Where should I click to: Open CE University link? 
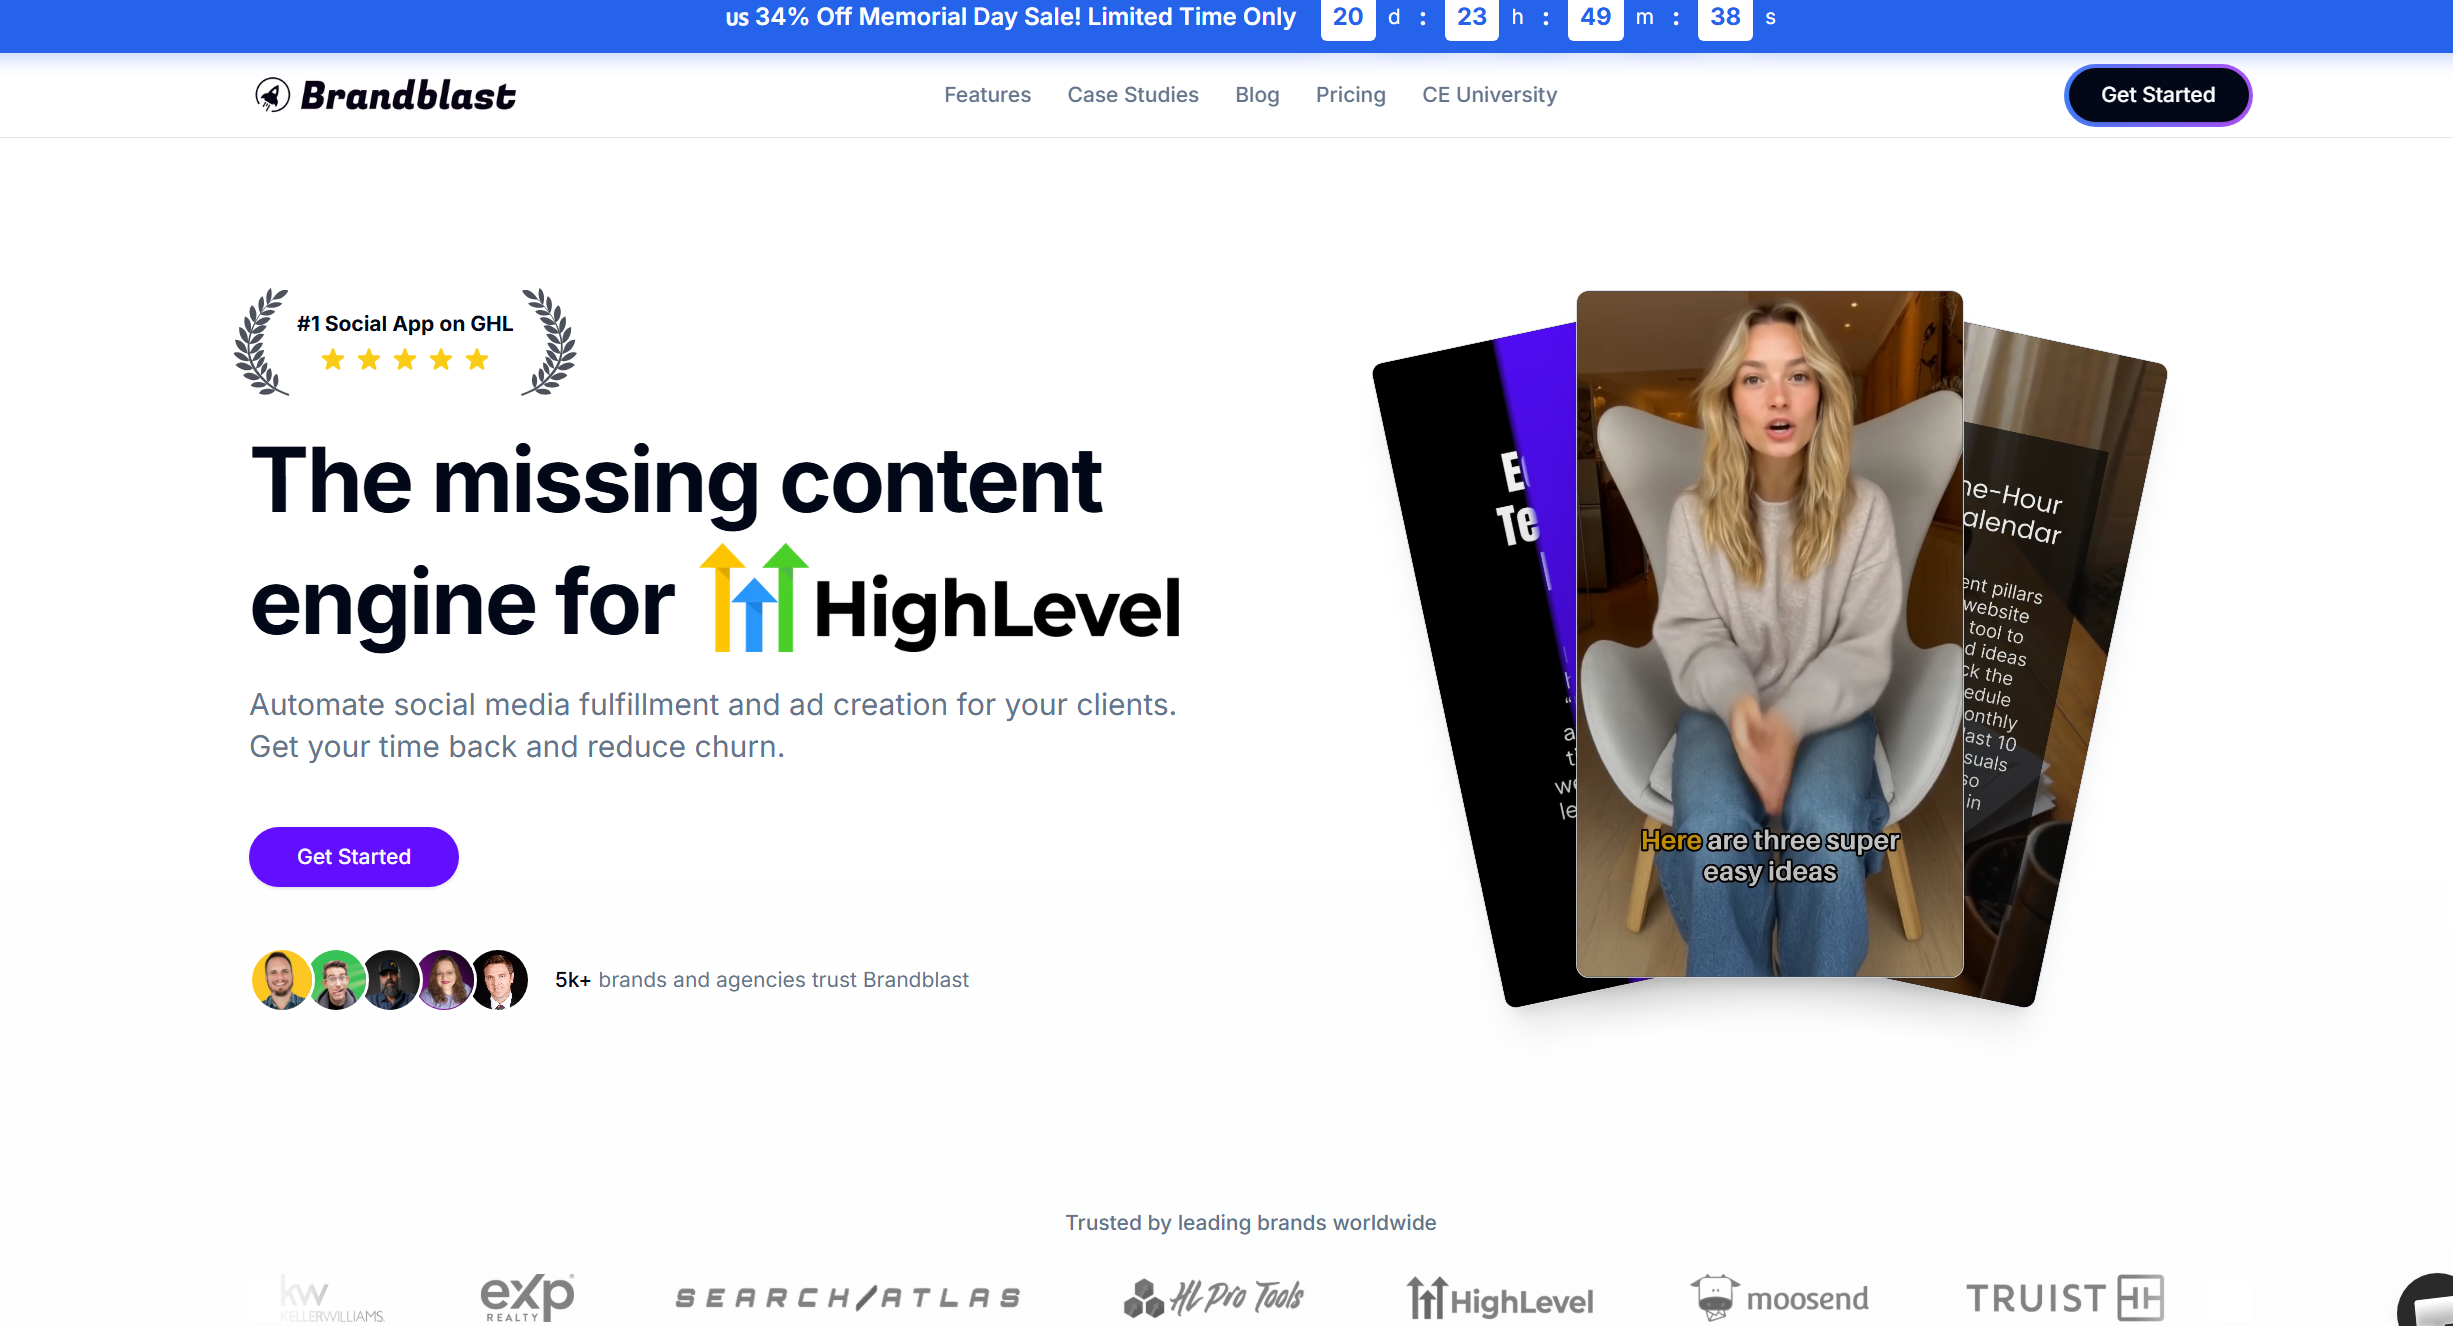[x=1489, y=95]
